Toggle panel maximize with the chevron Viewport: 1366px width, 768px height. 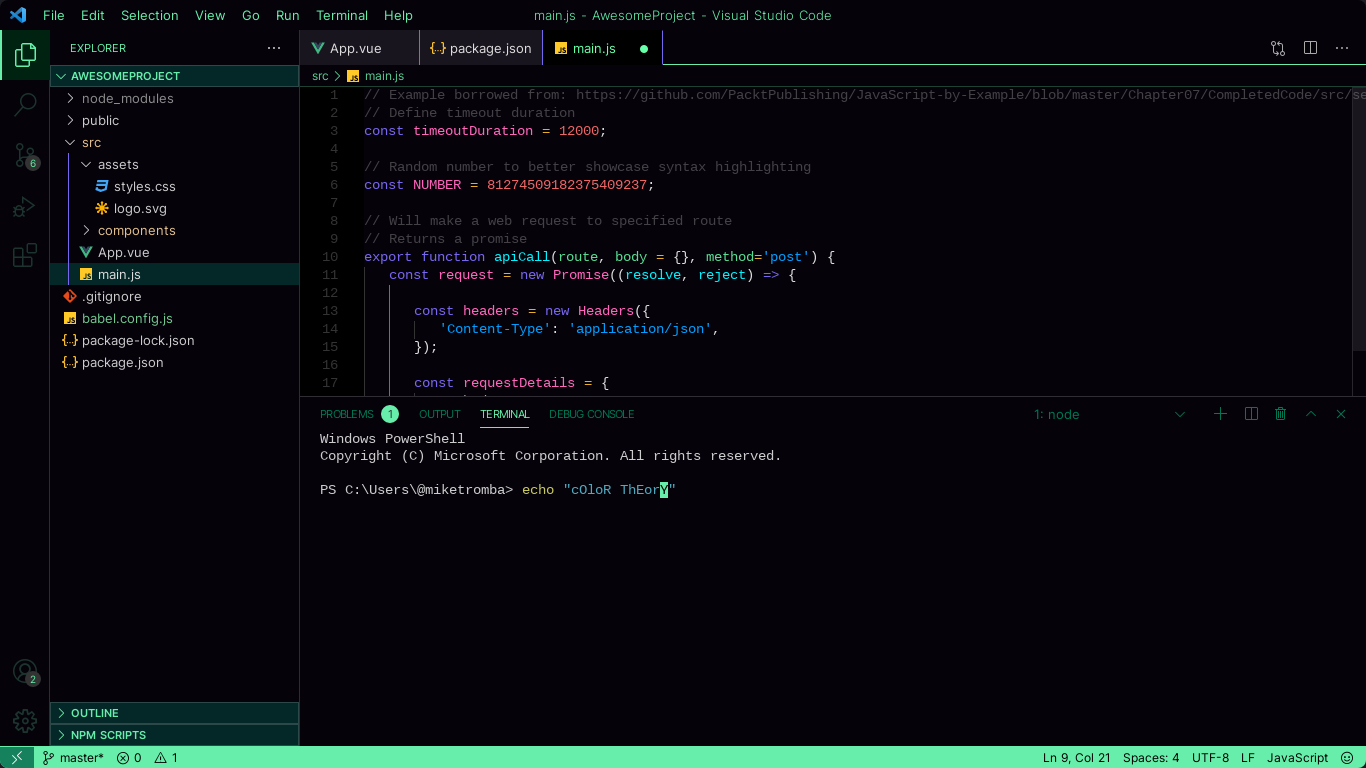pyautogui.click(x=1311, y=413)
